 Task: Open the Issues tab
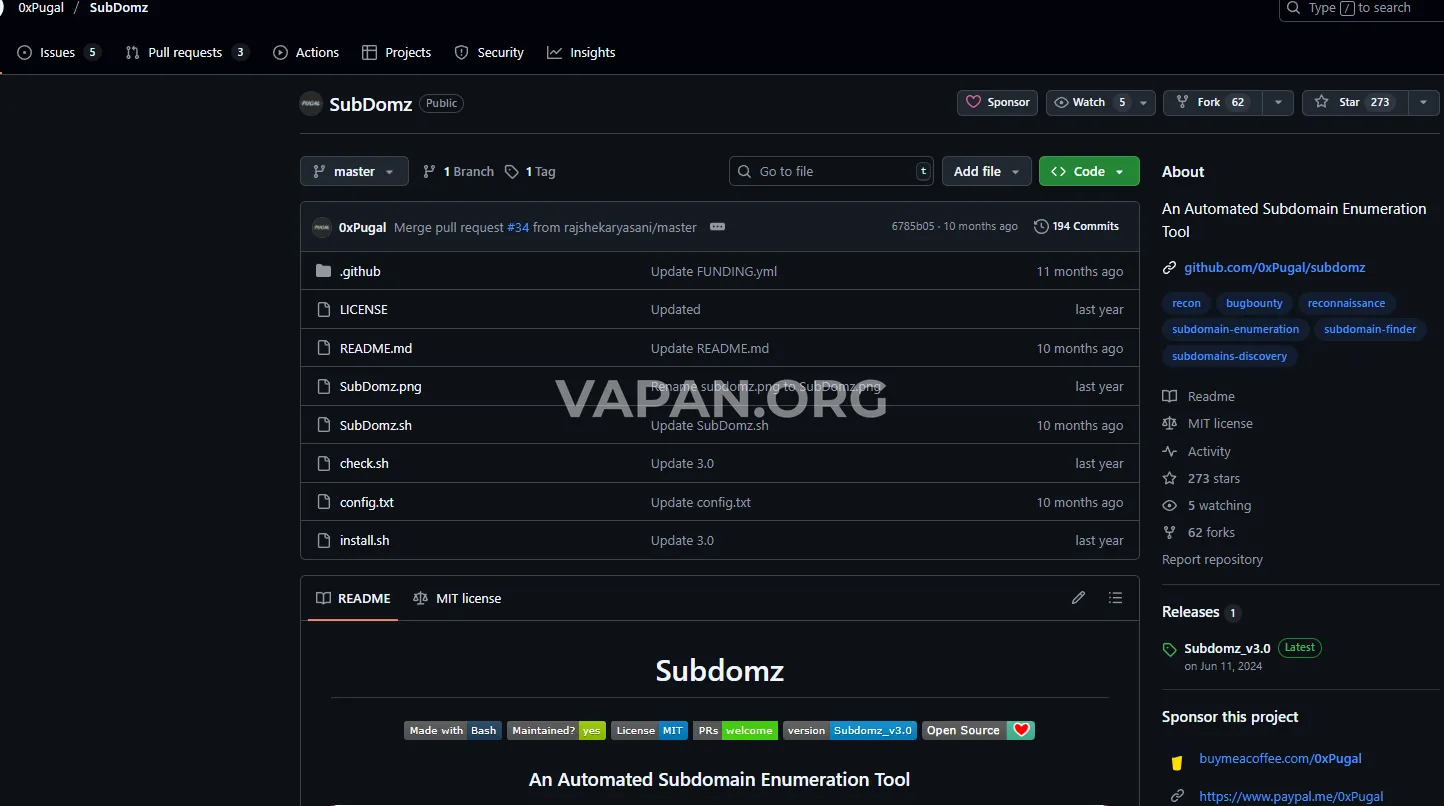(59, 52)
